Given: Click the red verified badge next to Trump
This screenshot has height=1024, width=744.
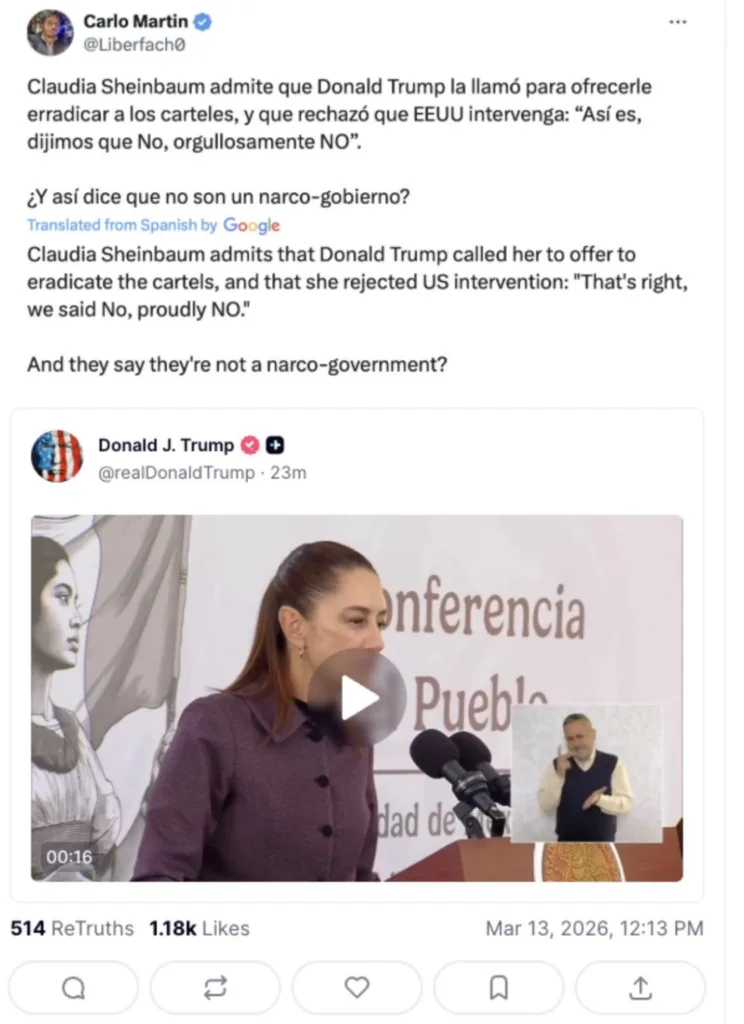Looking at the screenshot, I should (250, 445).
